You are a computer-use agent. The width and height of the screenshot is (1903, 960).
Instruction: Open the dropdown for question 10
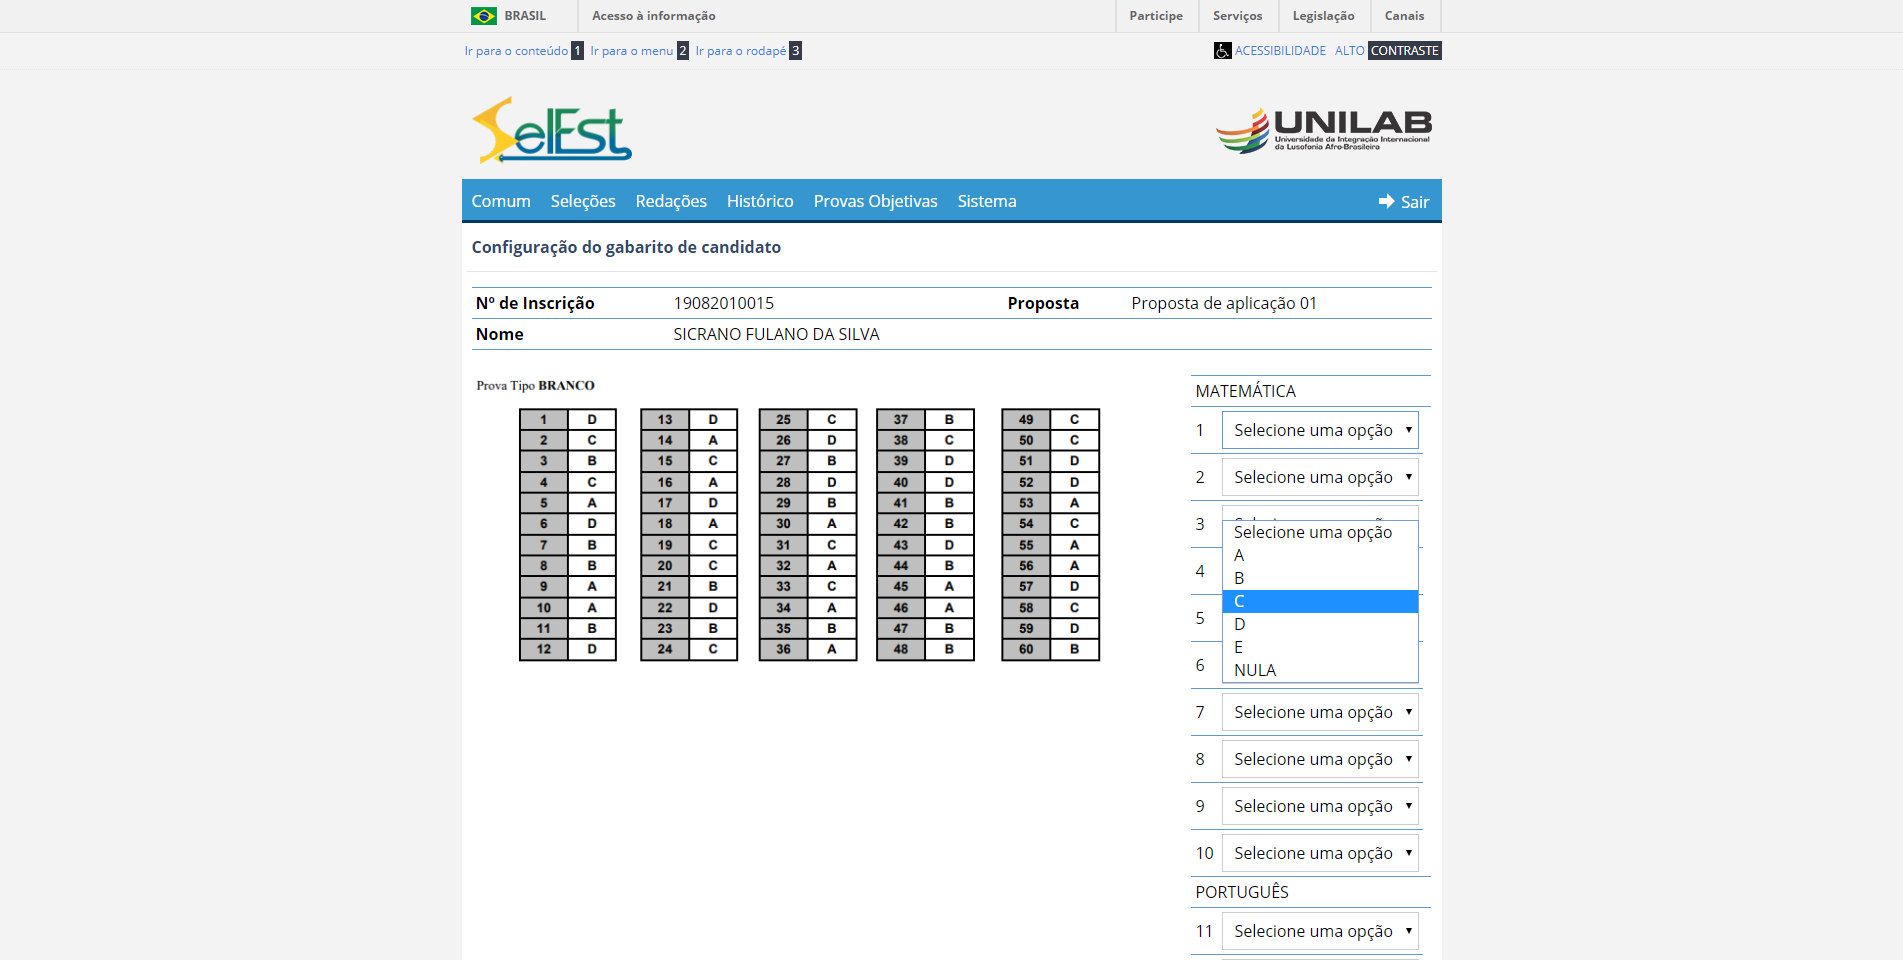[1319, 853]
